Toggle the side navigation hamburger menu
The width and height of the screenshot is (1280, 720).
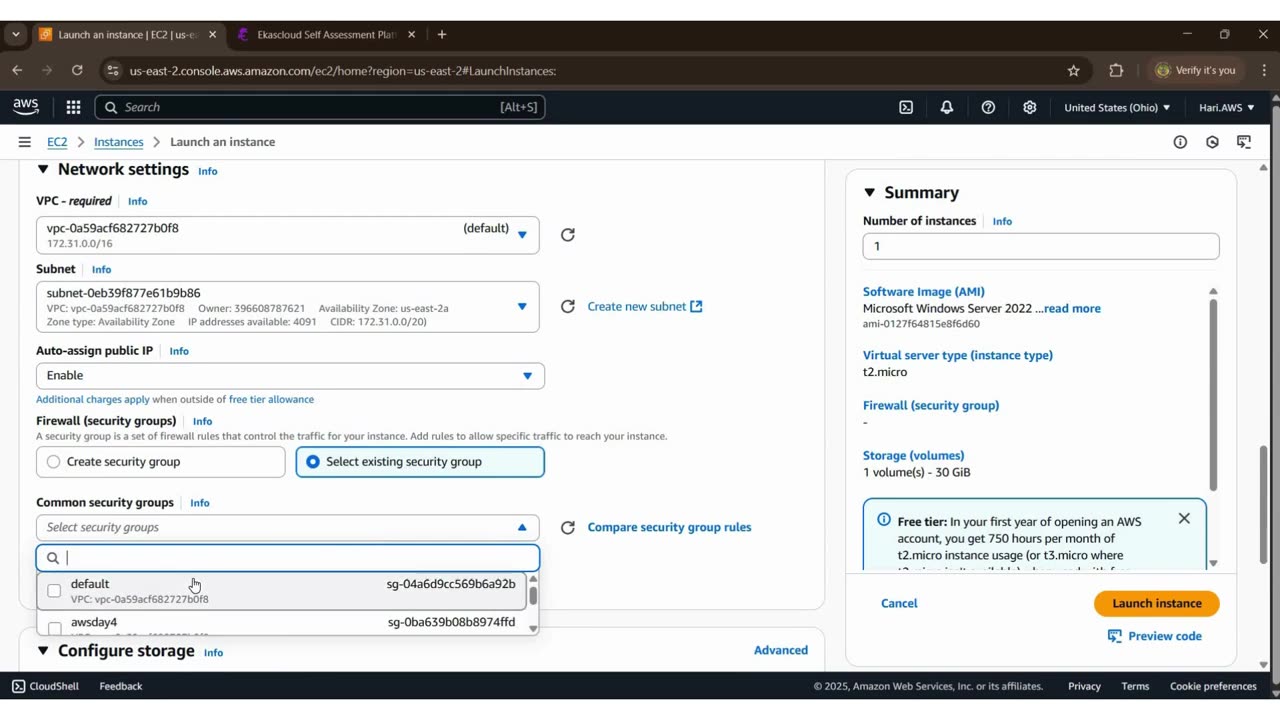[24, 142]
